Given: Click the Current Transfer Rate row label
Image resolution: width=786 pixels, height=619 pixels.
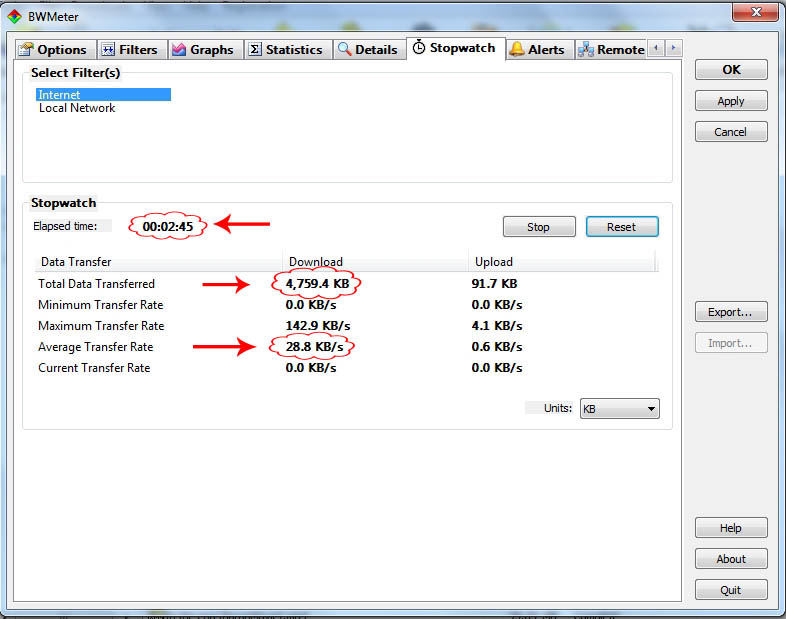Looking at the screenshot, I should pyautogui.click(x=94, y=368).
